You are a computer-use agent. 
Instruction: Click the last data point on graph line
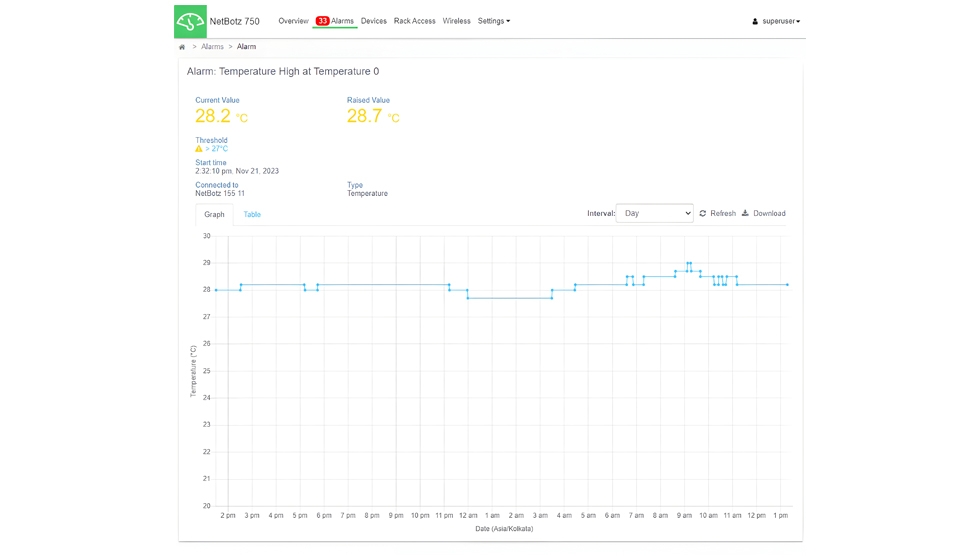click(x=787, y=285)
